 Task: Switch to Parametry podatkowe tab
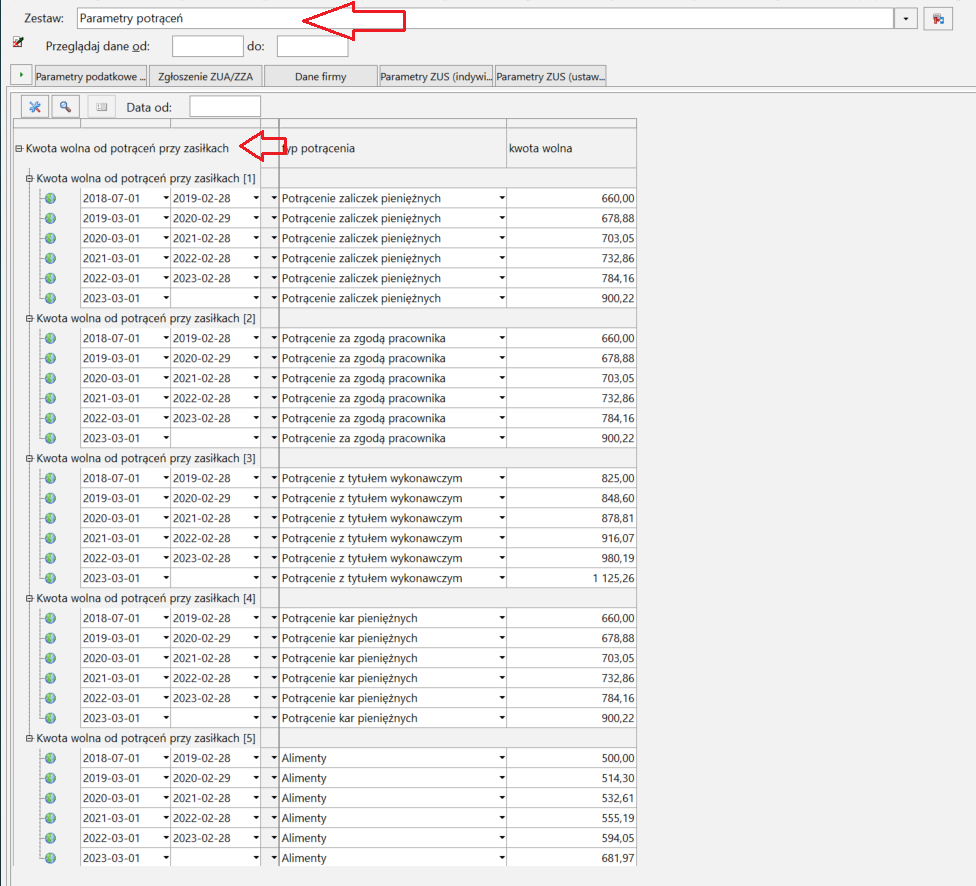click(91, 77)
